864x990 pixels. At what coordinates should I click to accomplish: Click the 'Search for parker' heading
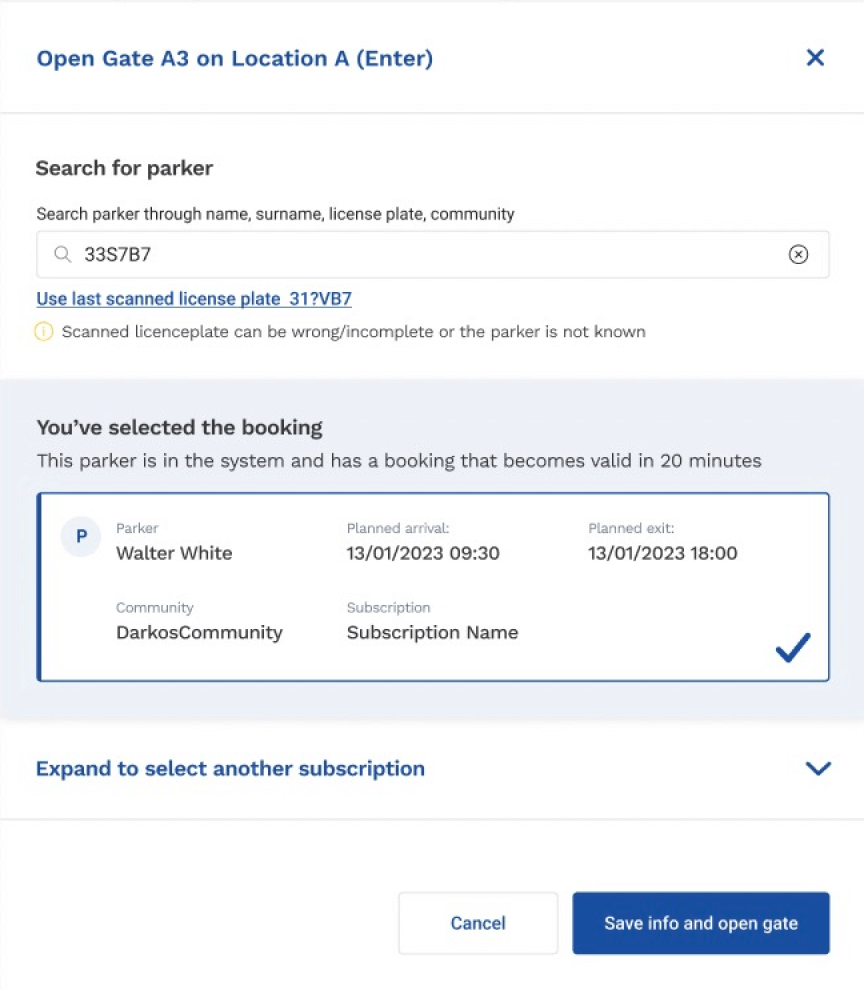pos(124,168)
